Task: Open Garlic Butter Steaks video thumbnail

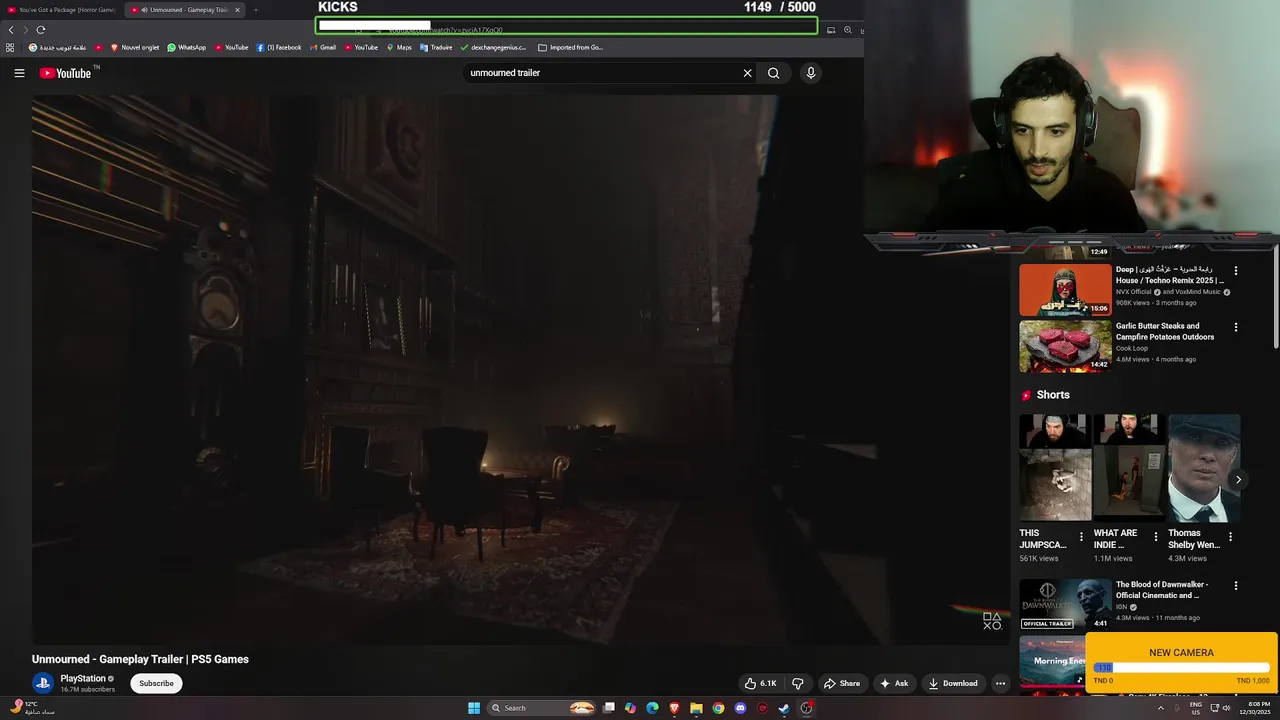Action: click(x=1065, y=346)
